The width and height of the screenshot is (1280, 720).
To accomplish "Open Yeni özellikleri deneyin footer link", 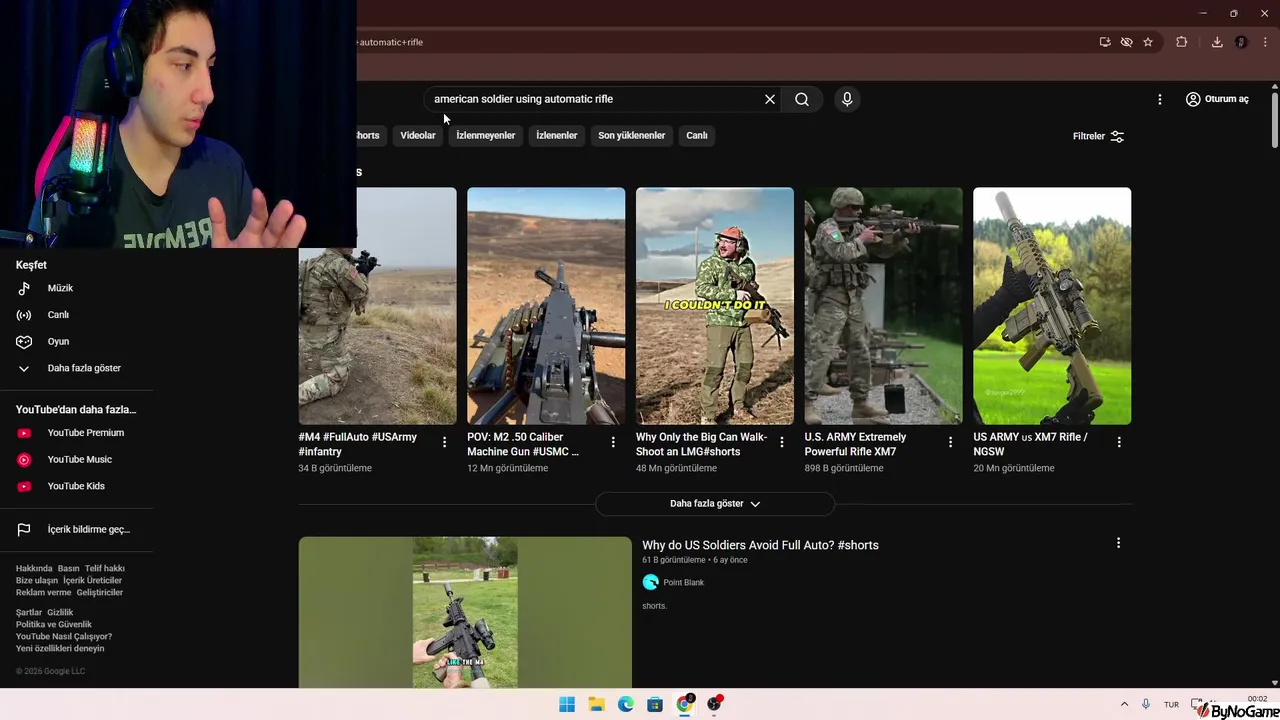I will coord(60,649).
